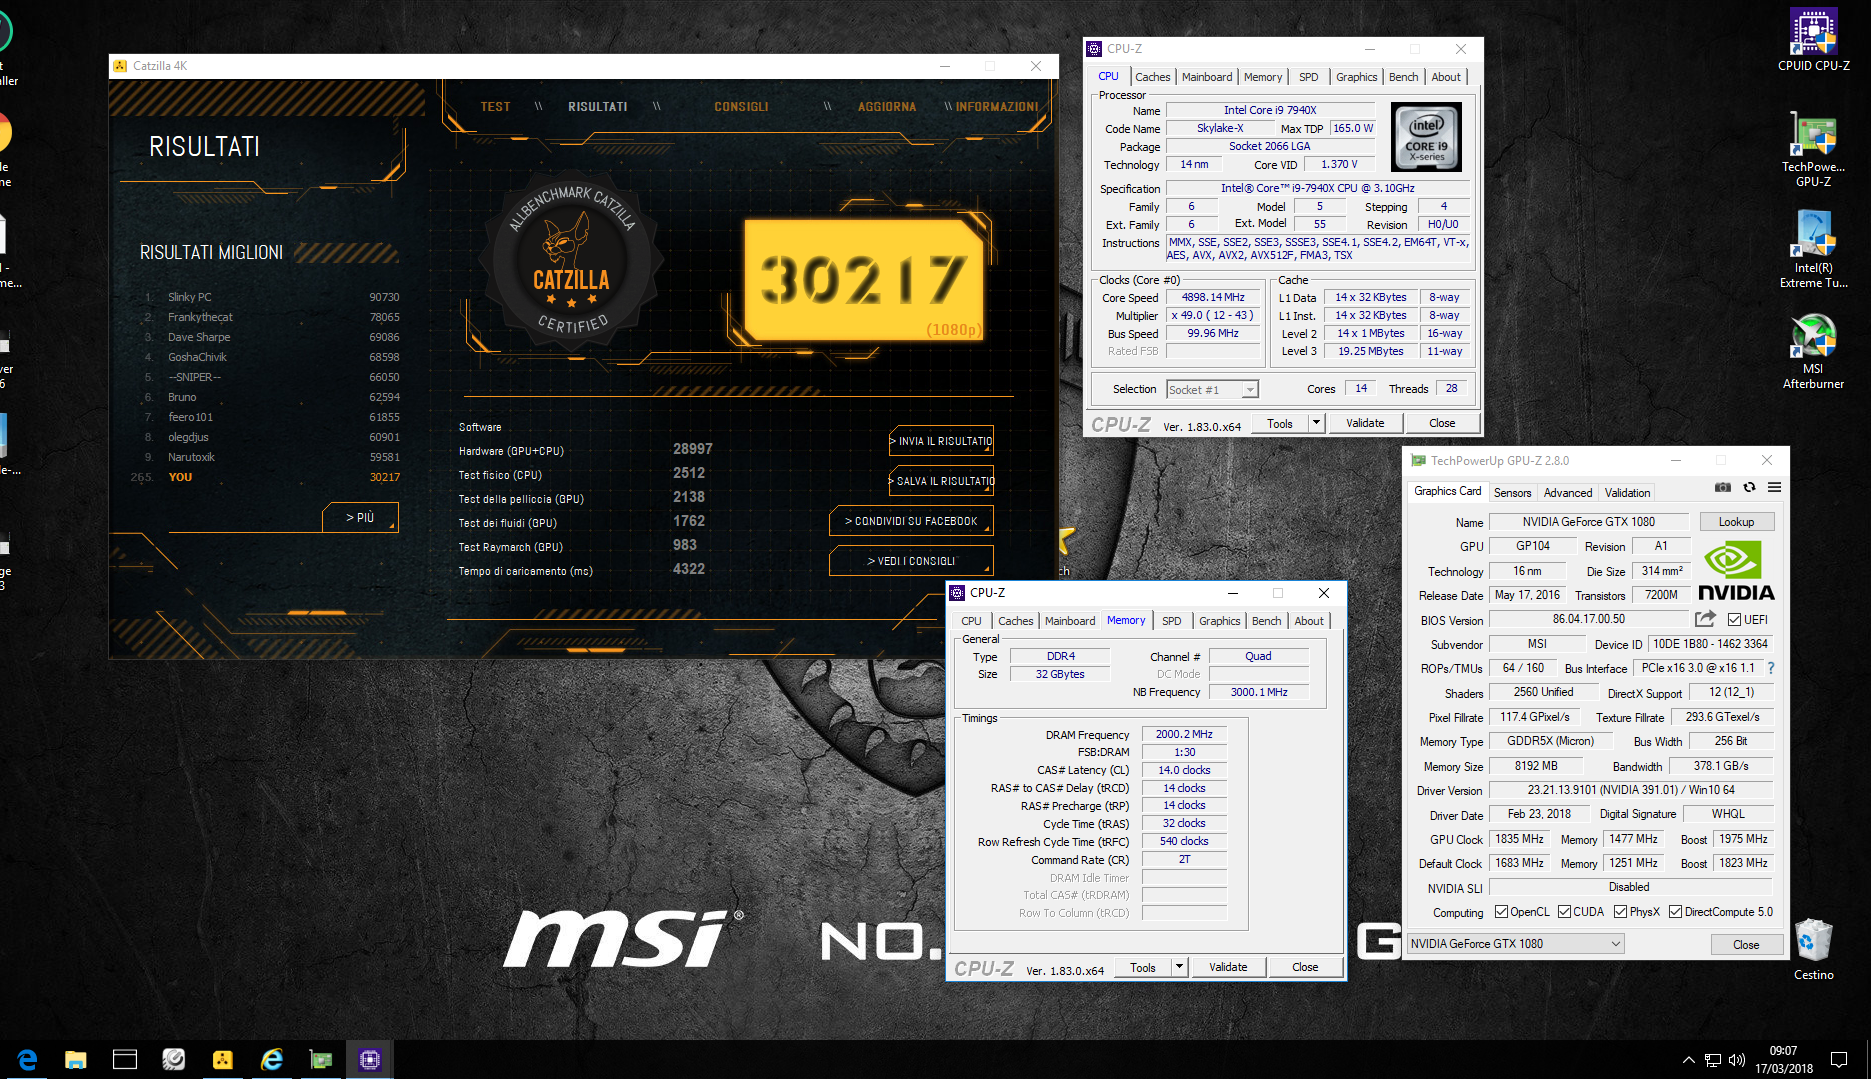Open the notification center icon
The image size is (1871, 1079).
[x=1838, y=1060]
